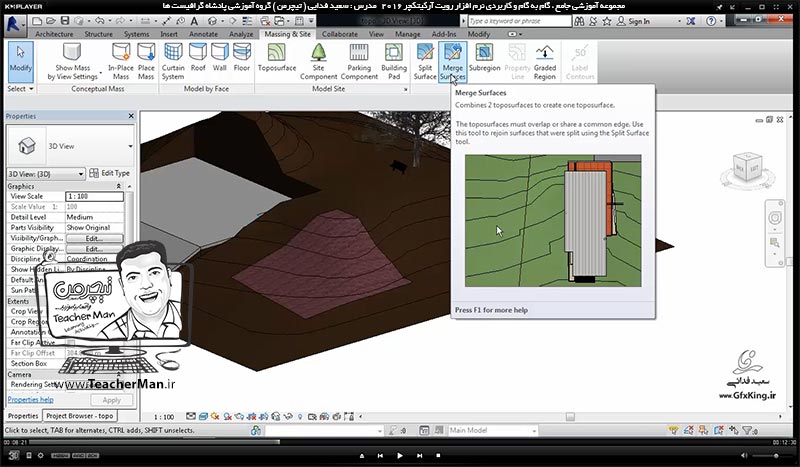
Task: Toggle Far Clip Active checkbox
Action: click(71, 342)
